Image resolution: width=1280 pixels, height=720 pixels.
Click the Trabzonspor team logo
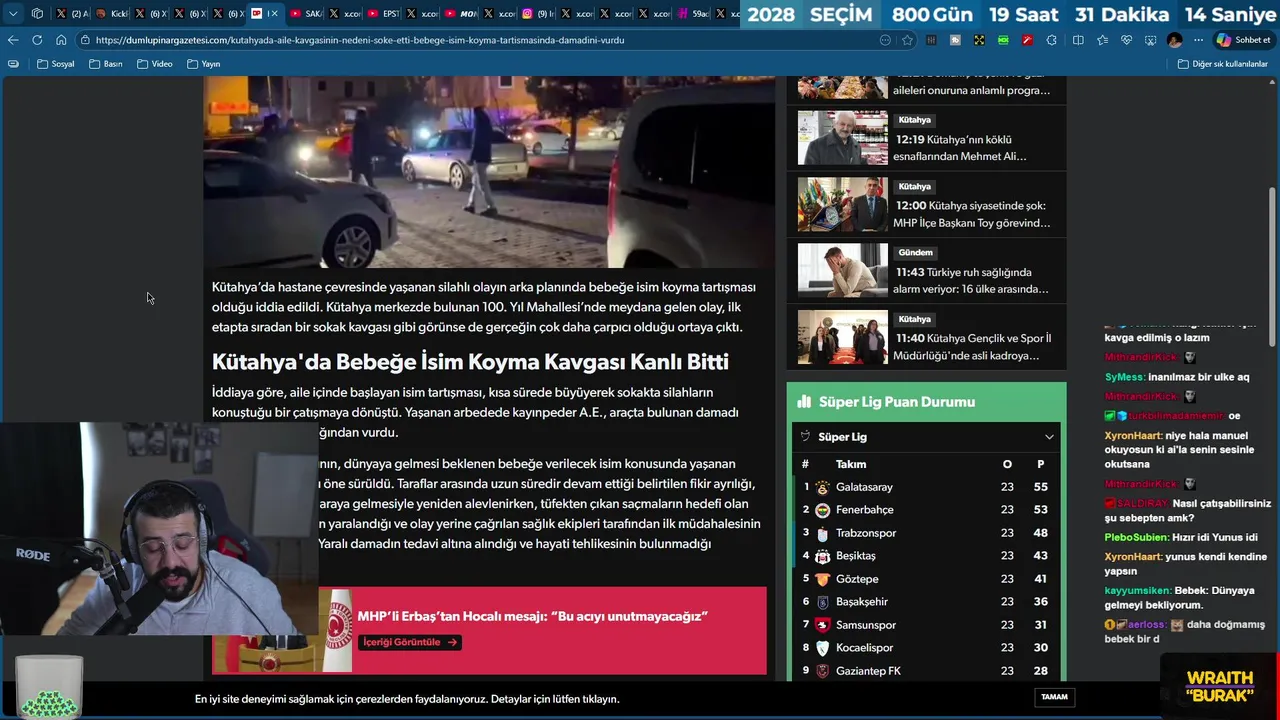(822, 533)
